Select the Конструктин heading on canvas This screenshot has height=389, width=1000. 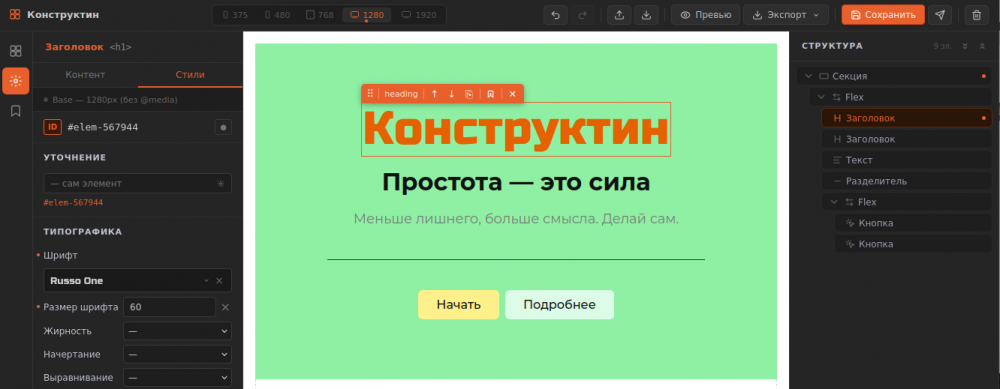tap(516, 129)
